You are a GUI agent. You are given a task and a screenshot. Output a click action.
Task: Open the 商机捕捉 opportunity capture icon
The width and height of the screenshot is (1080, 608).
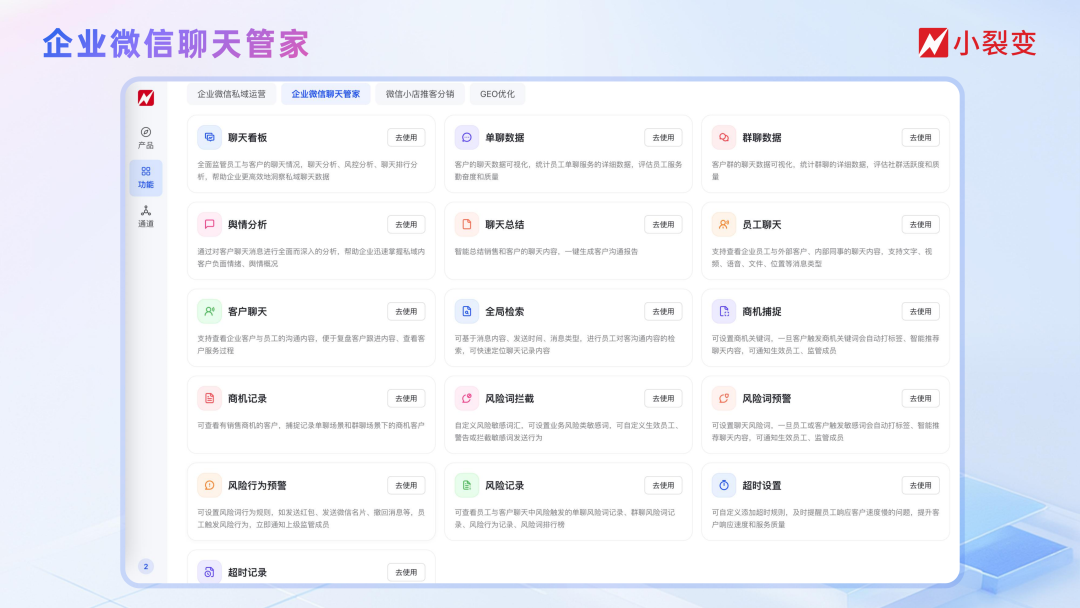pyautogui.click(x=724, y=311)
